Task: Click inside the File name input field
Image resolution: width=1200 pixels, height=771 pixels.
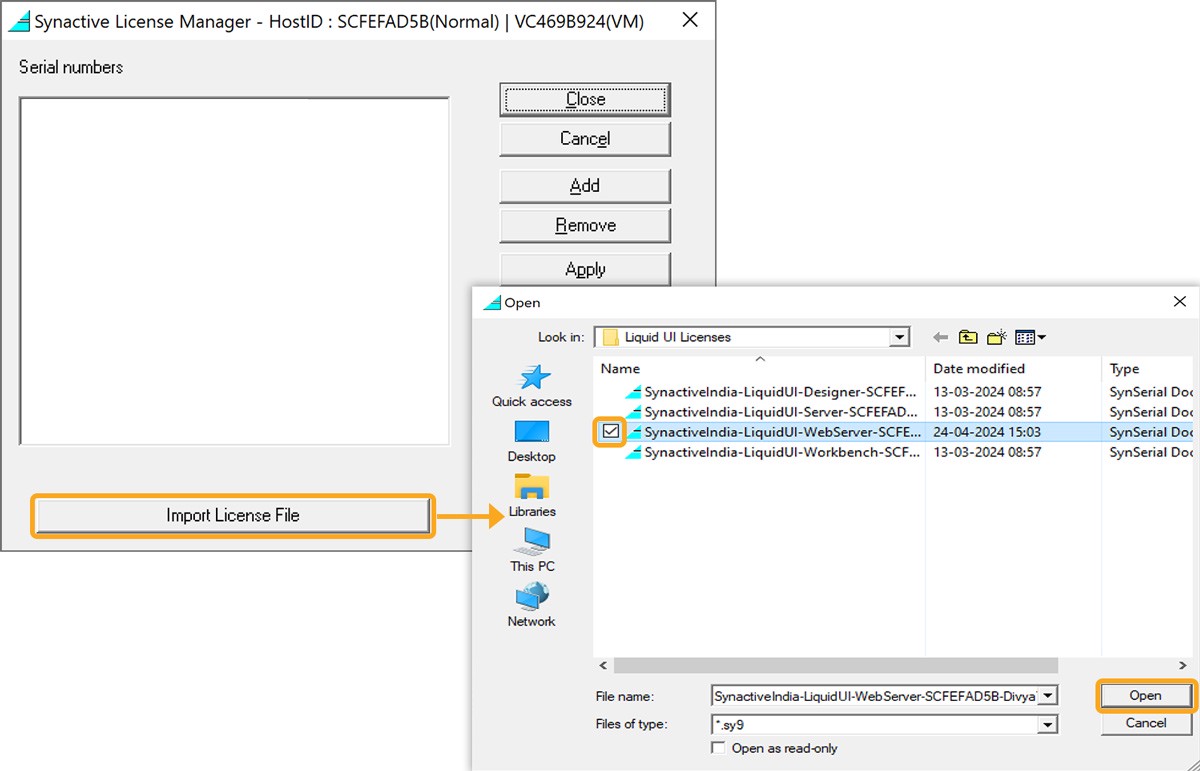Action: [x=875, y=695]
